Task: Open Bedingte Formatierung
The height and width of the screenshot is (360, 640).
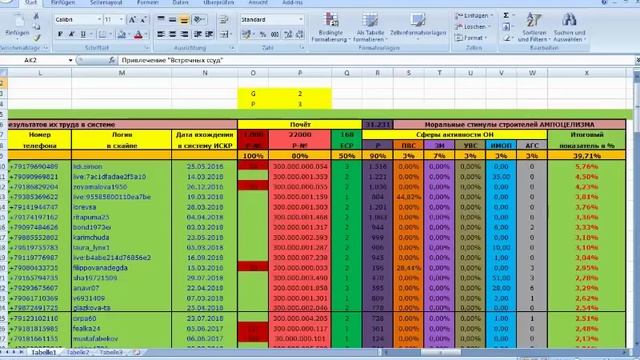Action: (331, 27)
